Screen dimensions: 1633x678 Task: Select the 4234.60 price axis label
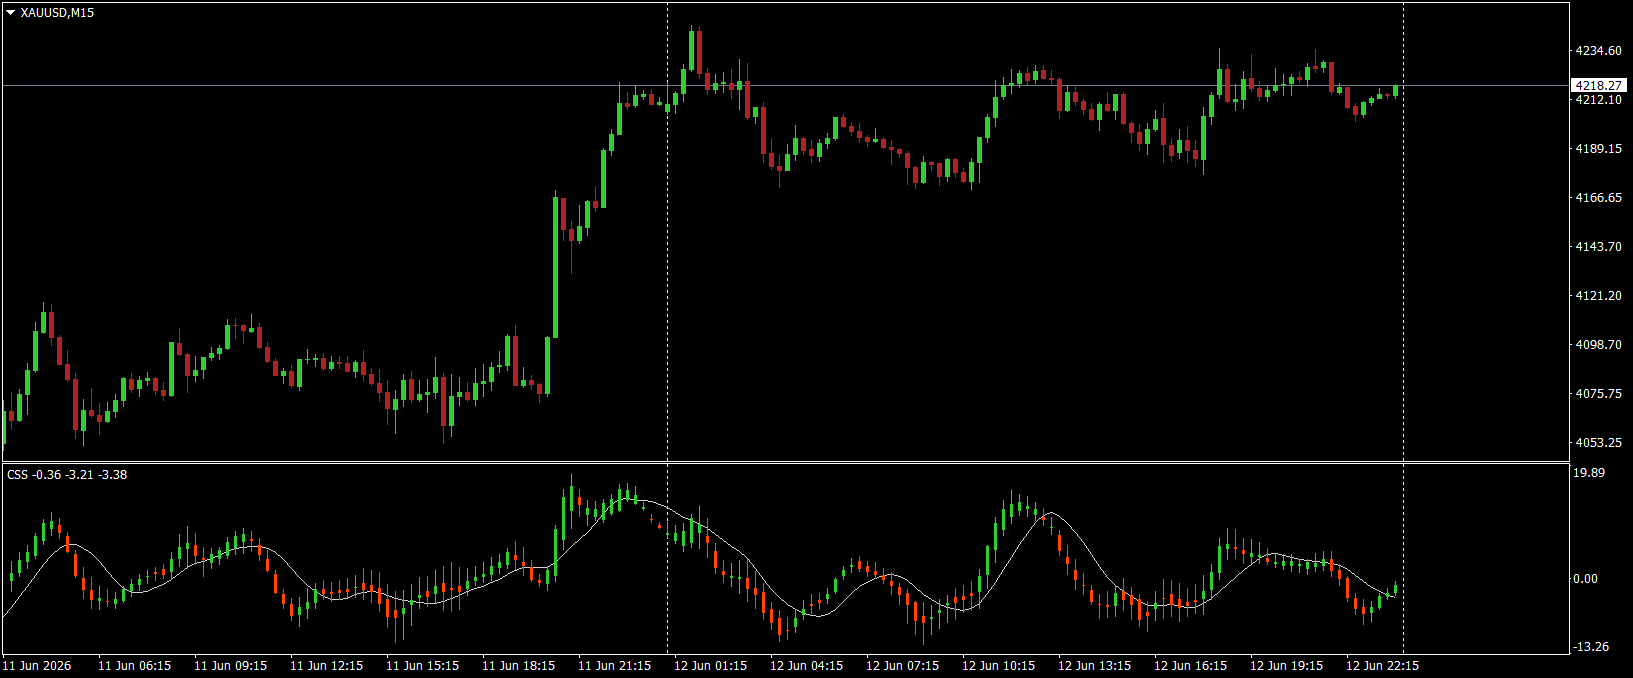click(1598, 51)
